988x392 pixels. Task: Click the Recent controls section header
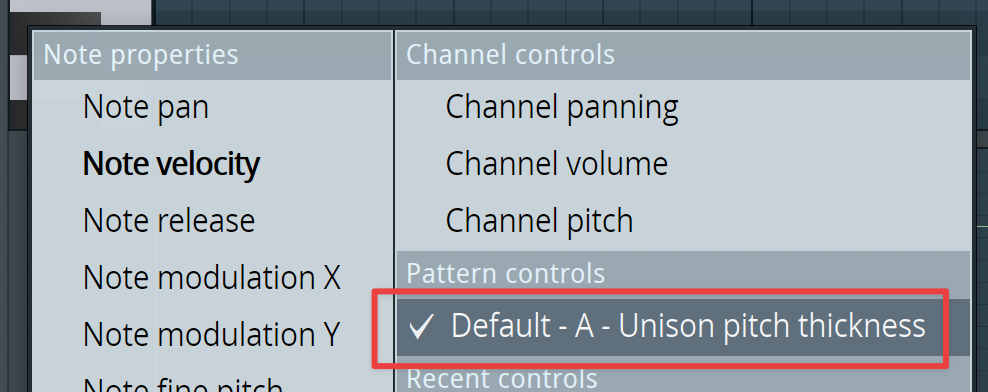coord(683,378)
